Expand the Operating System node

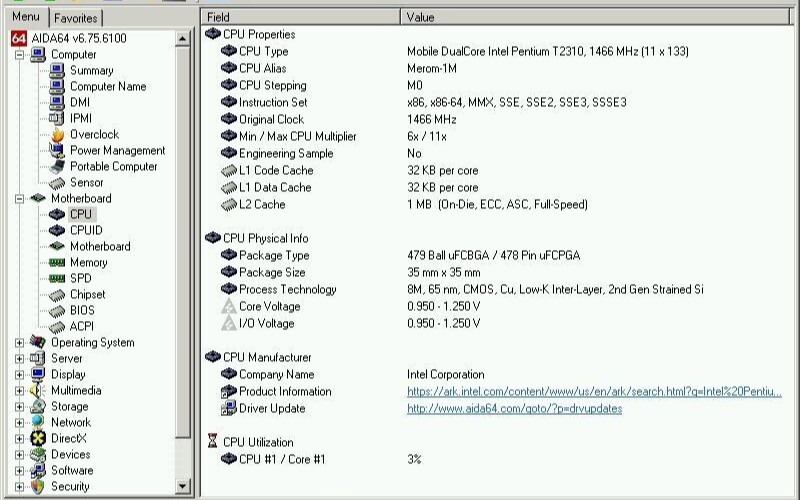pyautogui.click(x=19, y=343)
